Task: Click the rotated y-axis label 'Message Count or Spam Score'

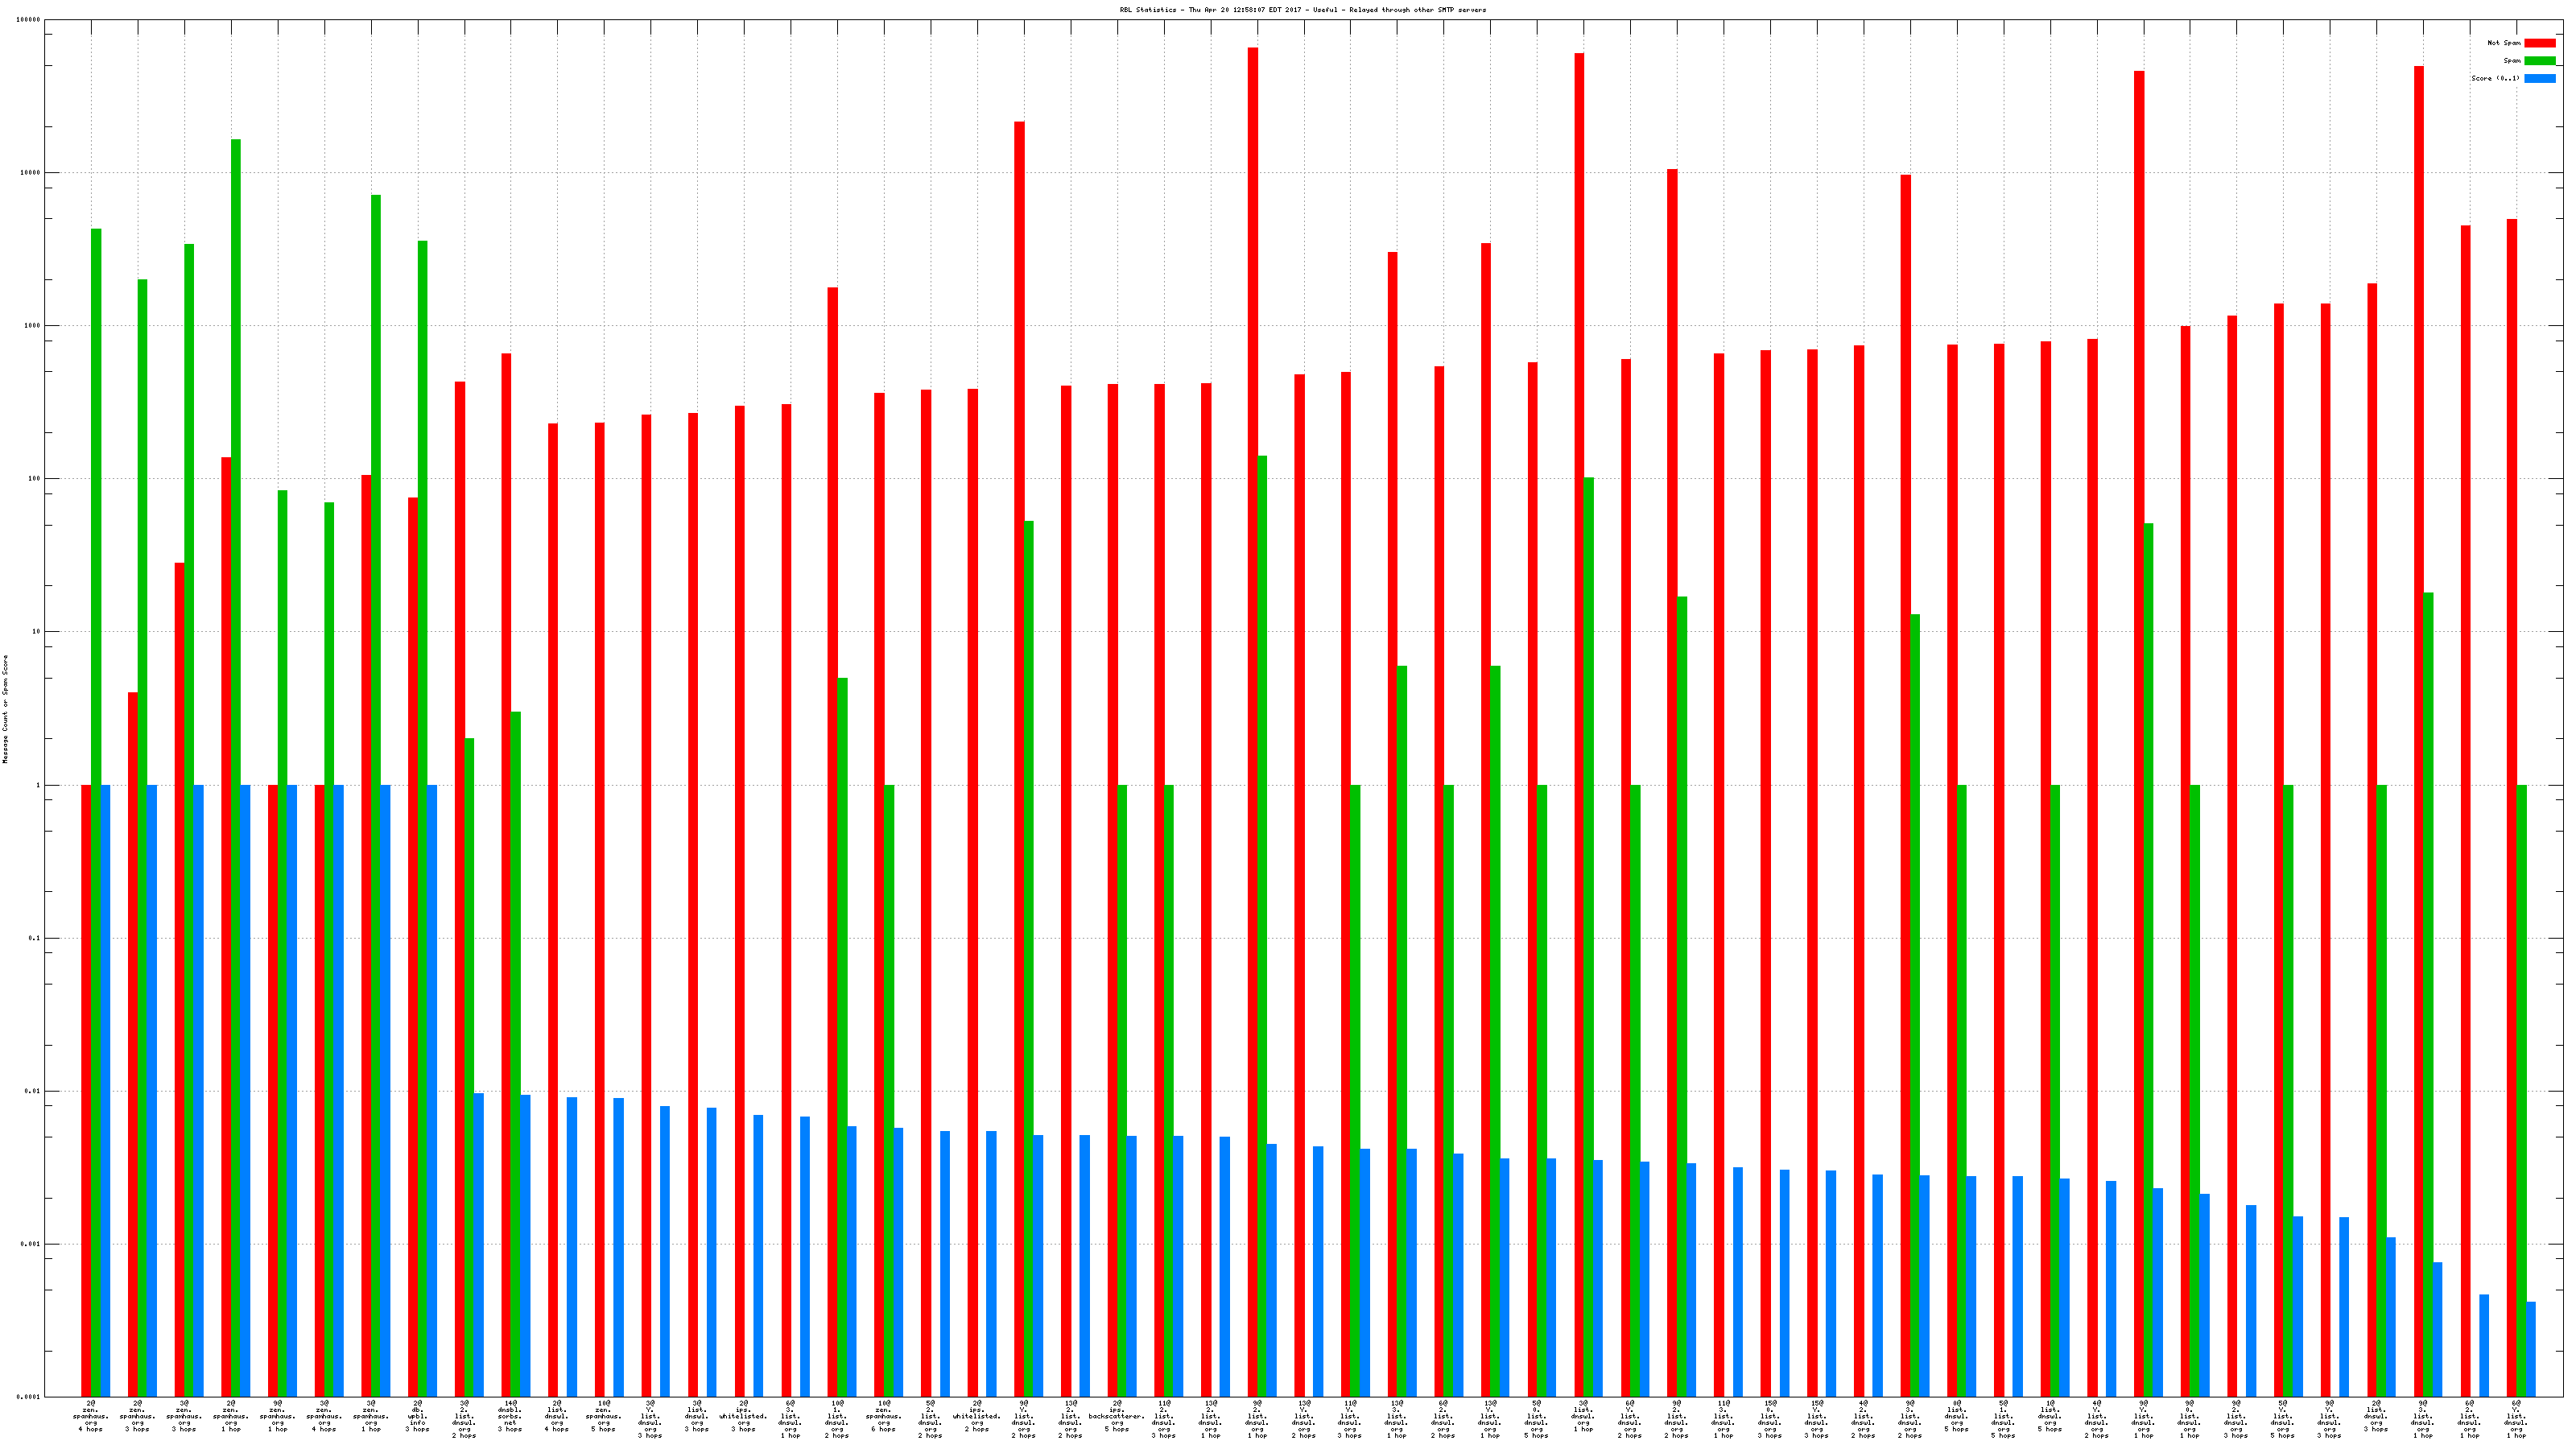Action: [5, 709]
